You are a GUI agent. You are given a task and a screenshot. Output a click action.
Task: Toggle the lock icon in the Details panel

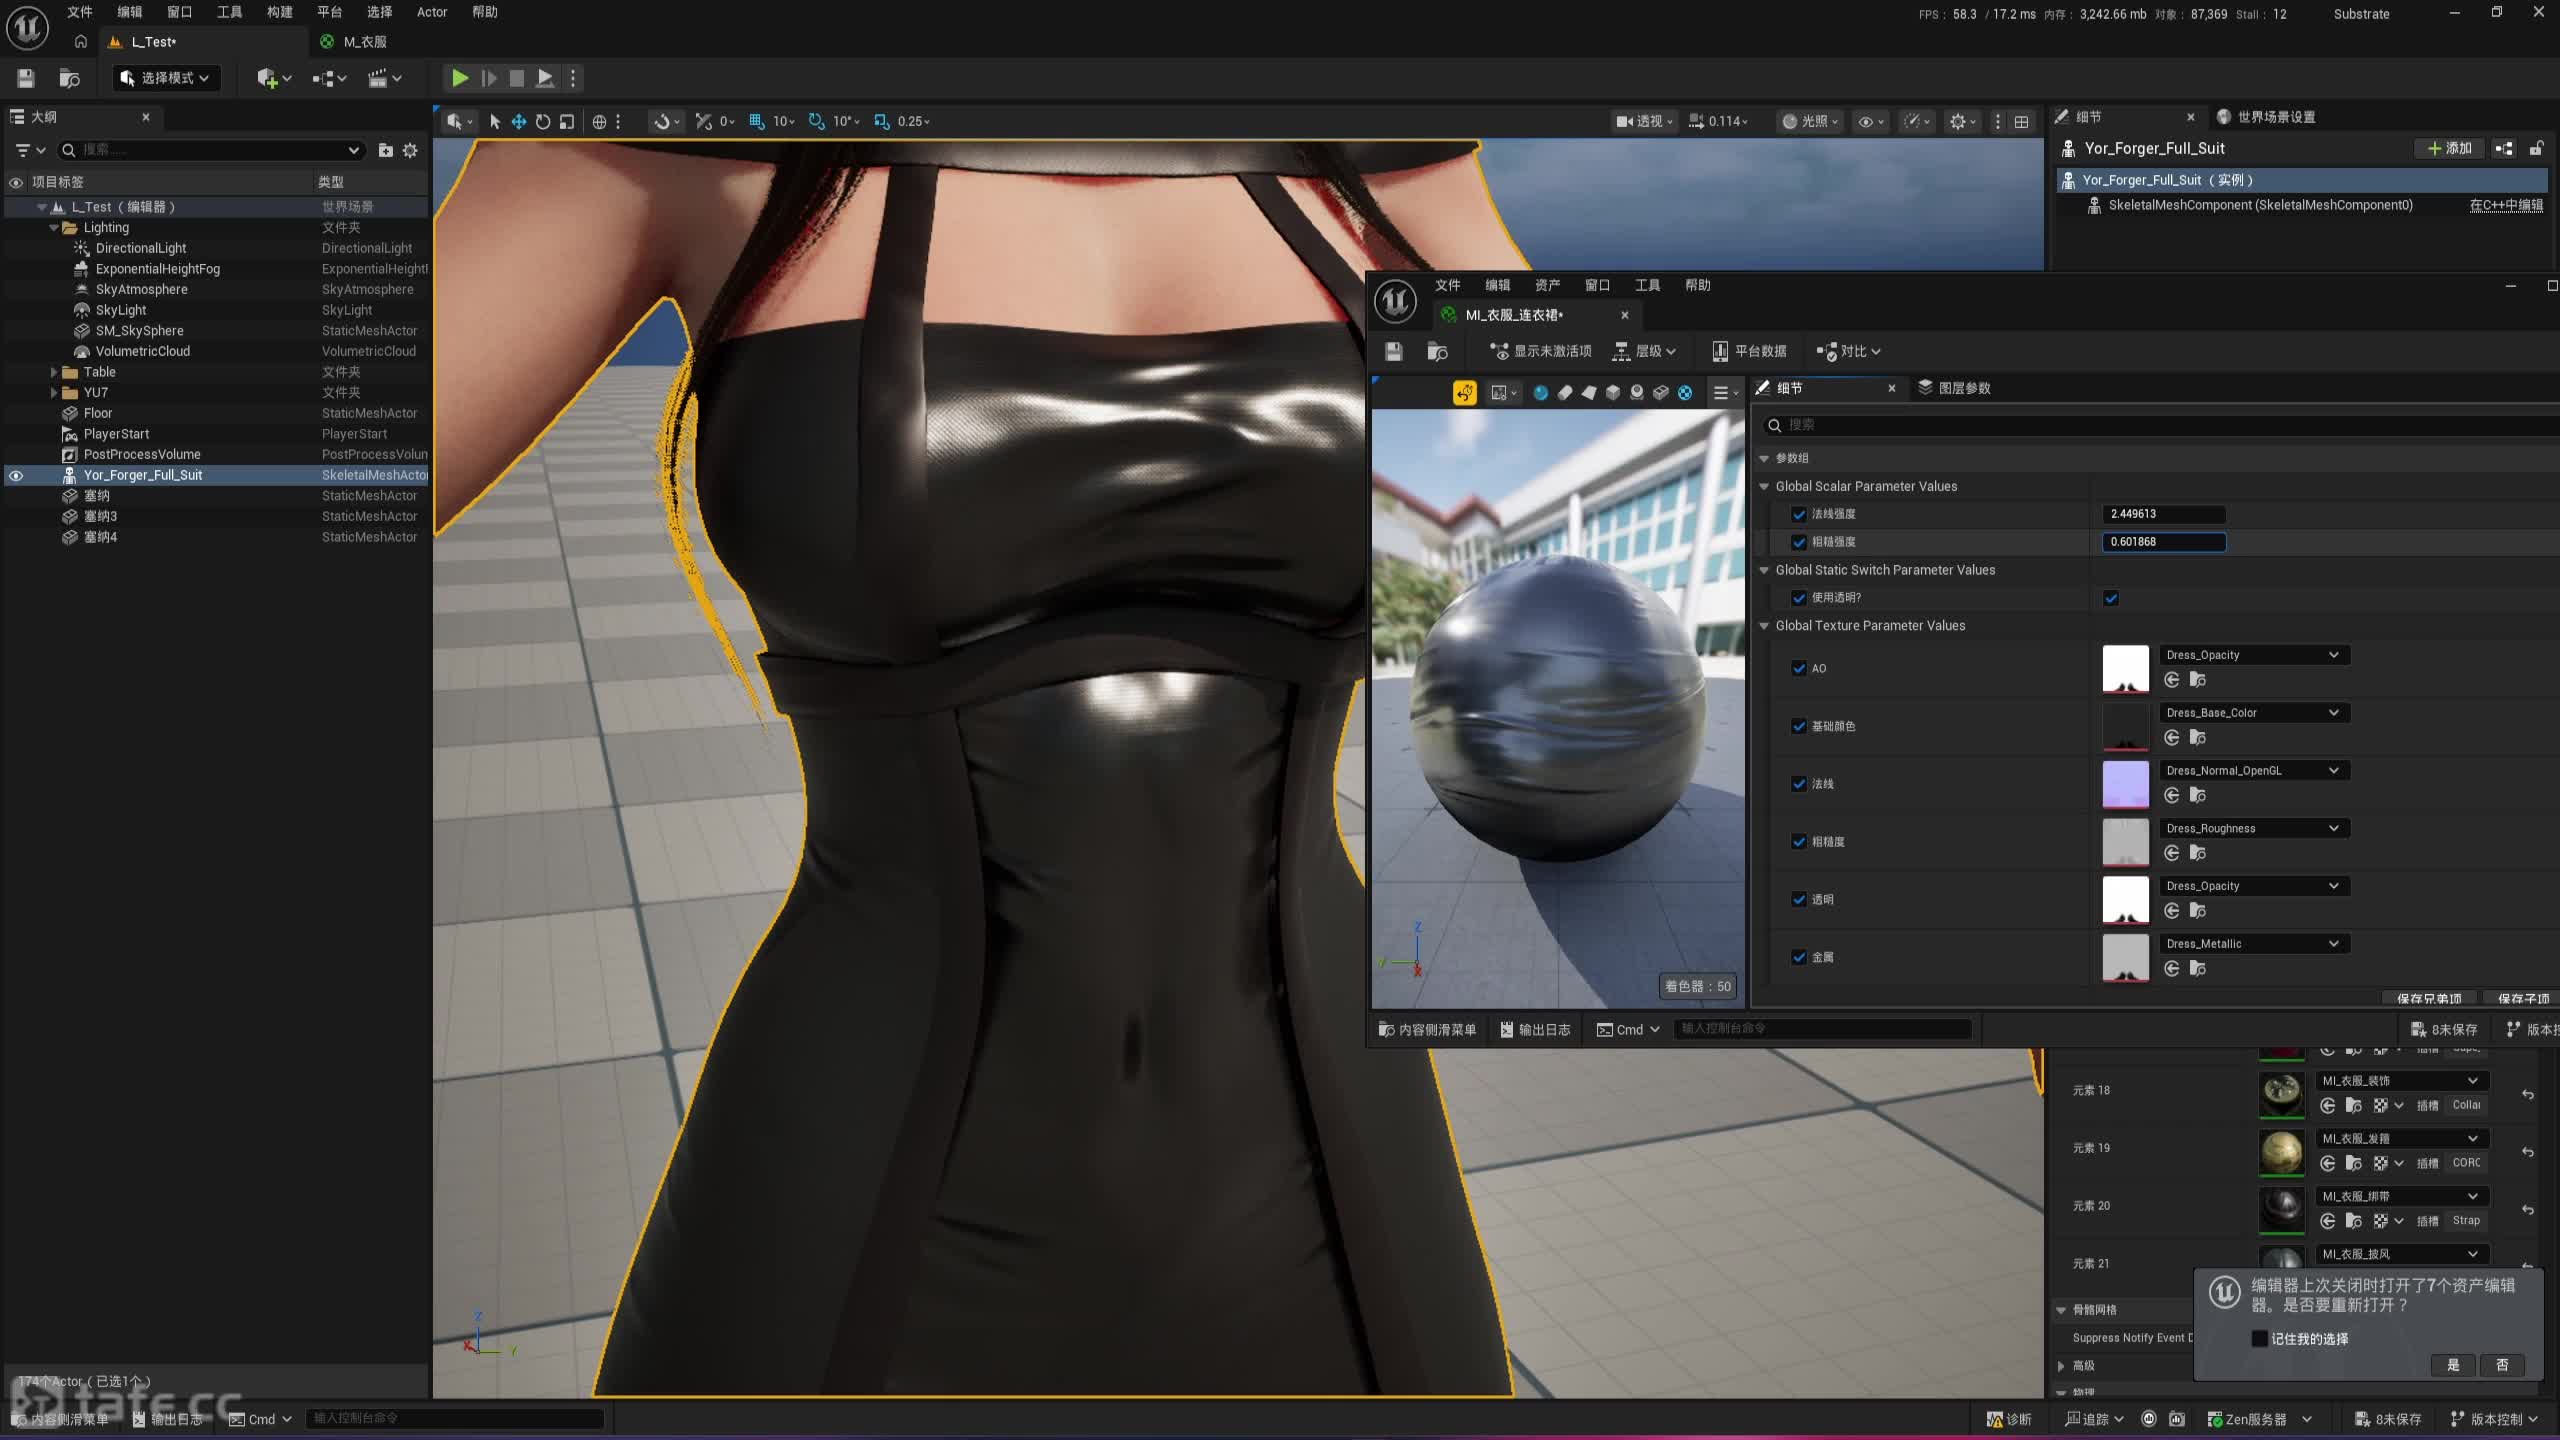2536,148
